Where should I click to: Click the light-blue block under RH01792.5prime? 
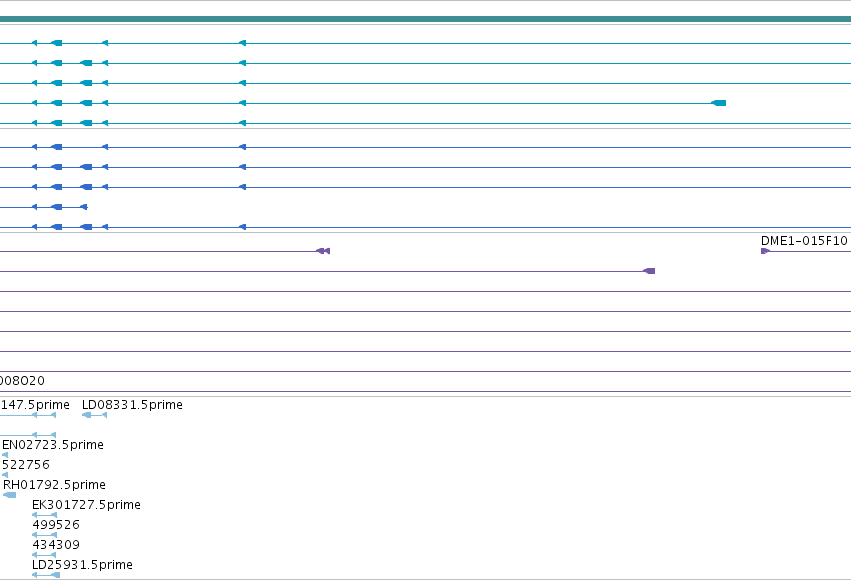[x=10, y=495]
